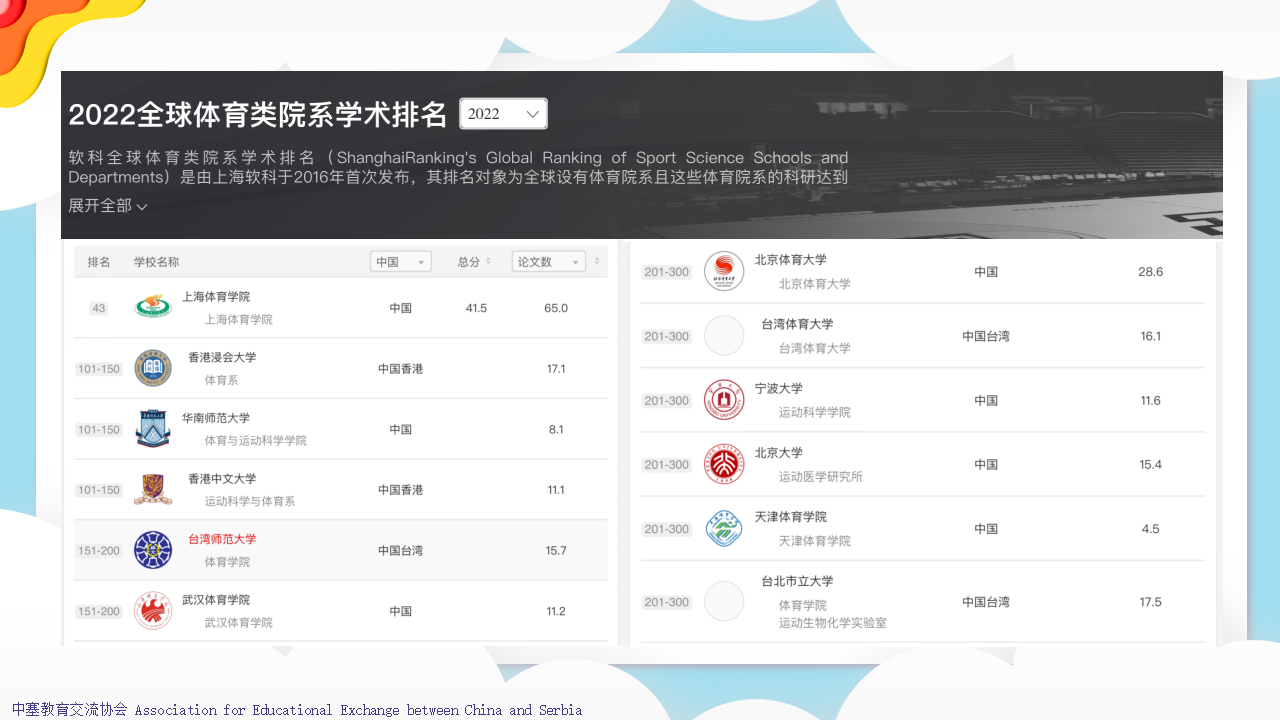
Task: Open the 台北市立大学 link
Action: [797, 581]
